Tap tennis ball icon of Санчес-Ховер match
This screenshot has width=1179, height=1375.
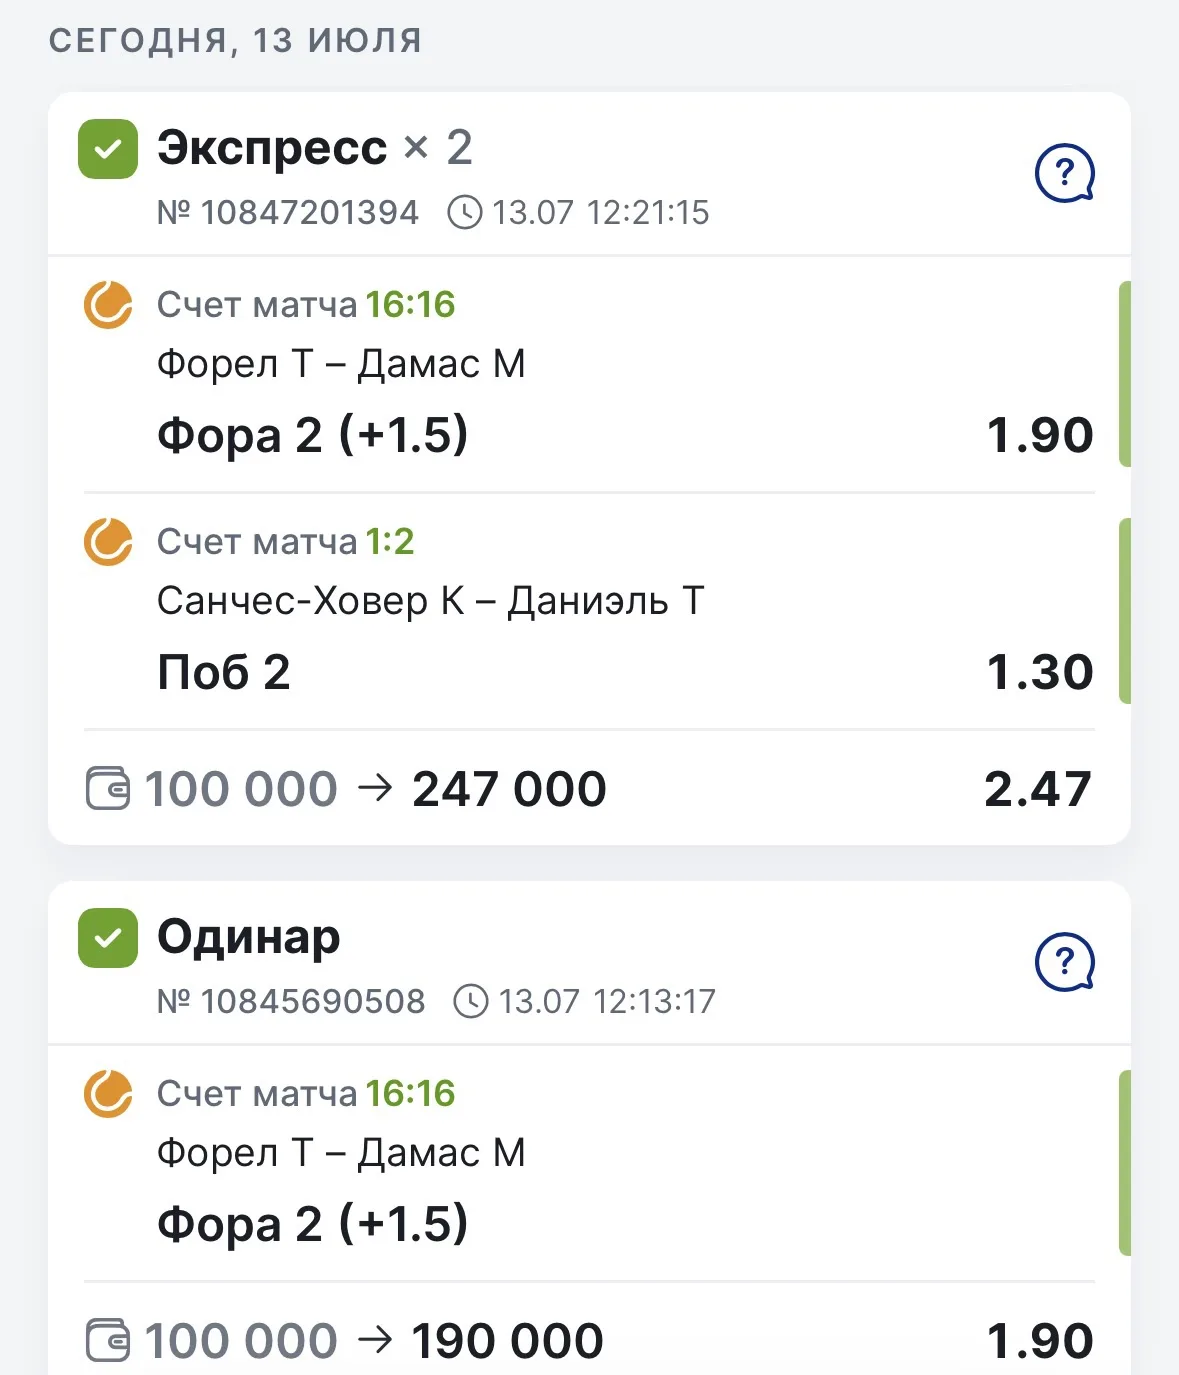point(108,542)
